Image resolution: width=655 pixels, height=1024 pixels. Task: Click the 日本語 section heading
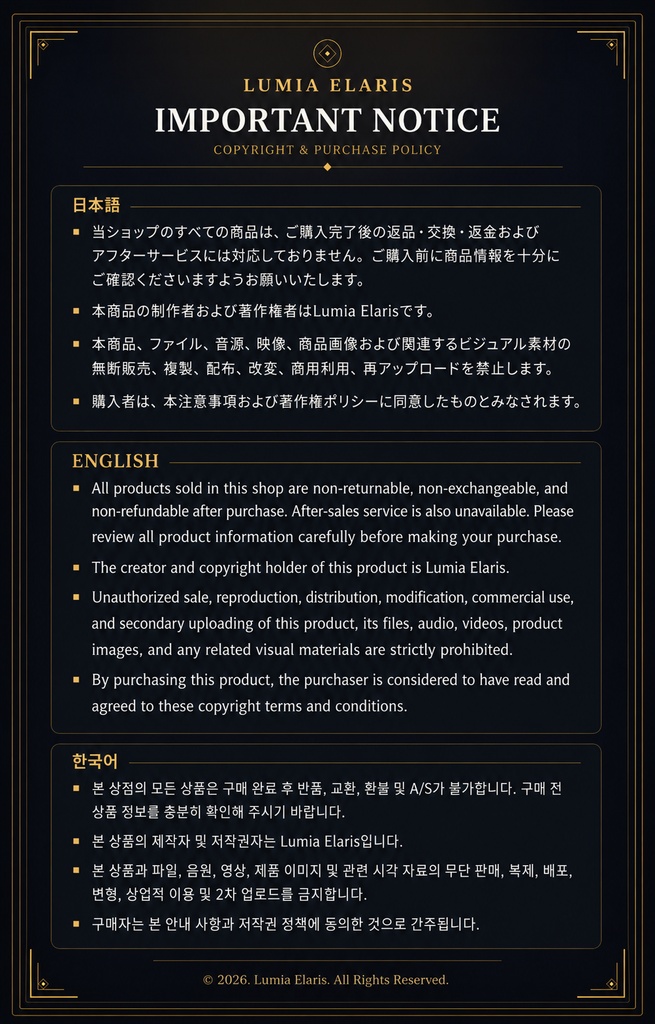(96, 205)
